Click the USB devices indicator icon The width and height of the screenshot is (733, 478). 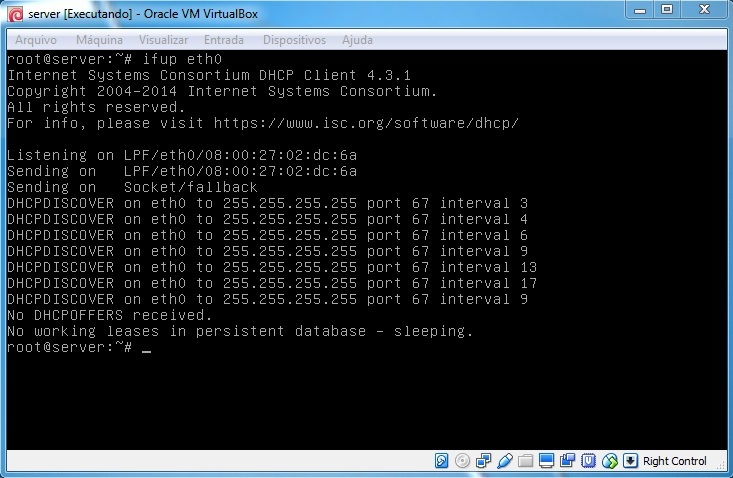coord(504,461)
